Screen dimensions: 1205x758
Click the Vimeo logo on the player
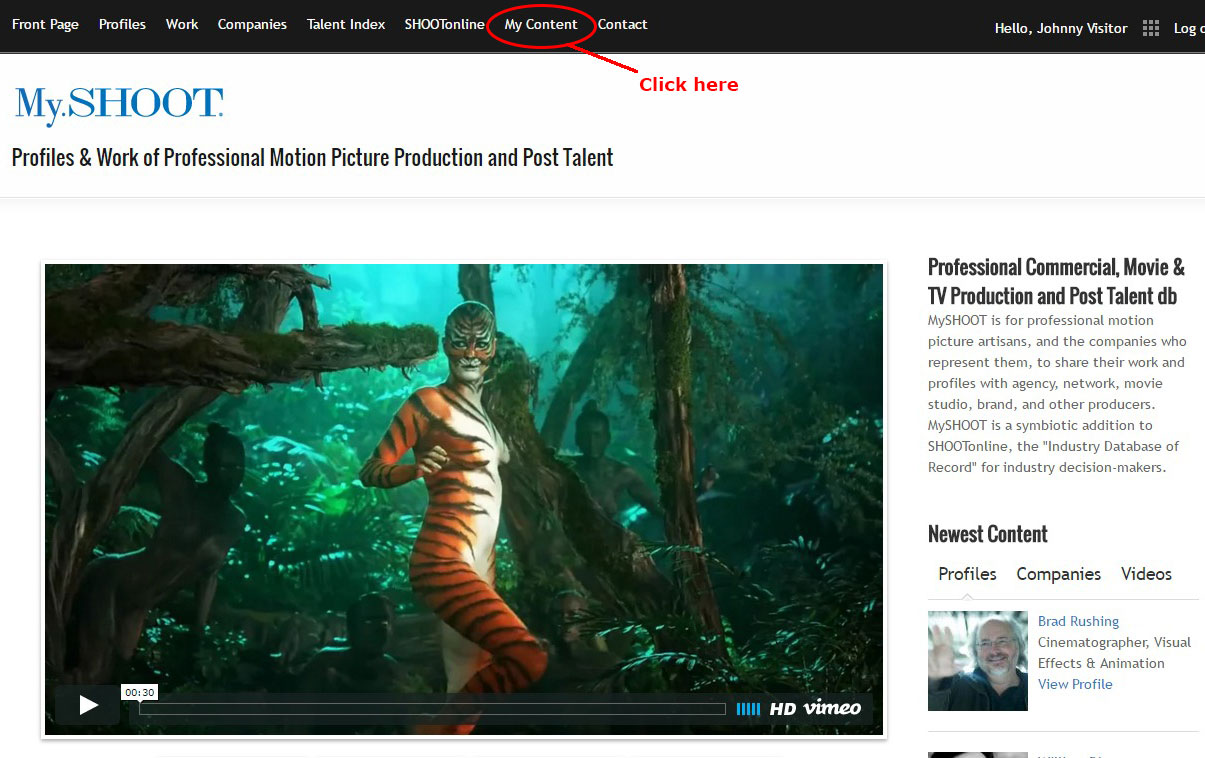click(x=832, y=709)
